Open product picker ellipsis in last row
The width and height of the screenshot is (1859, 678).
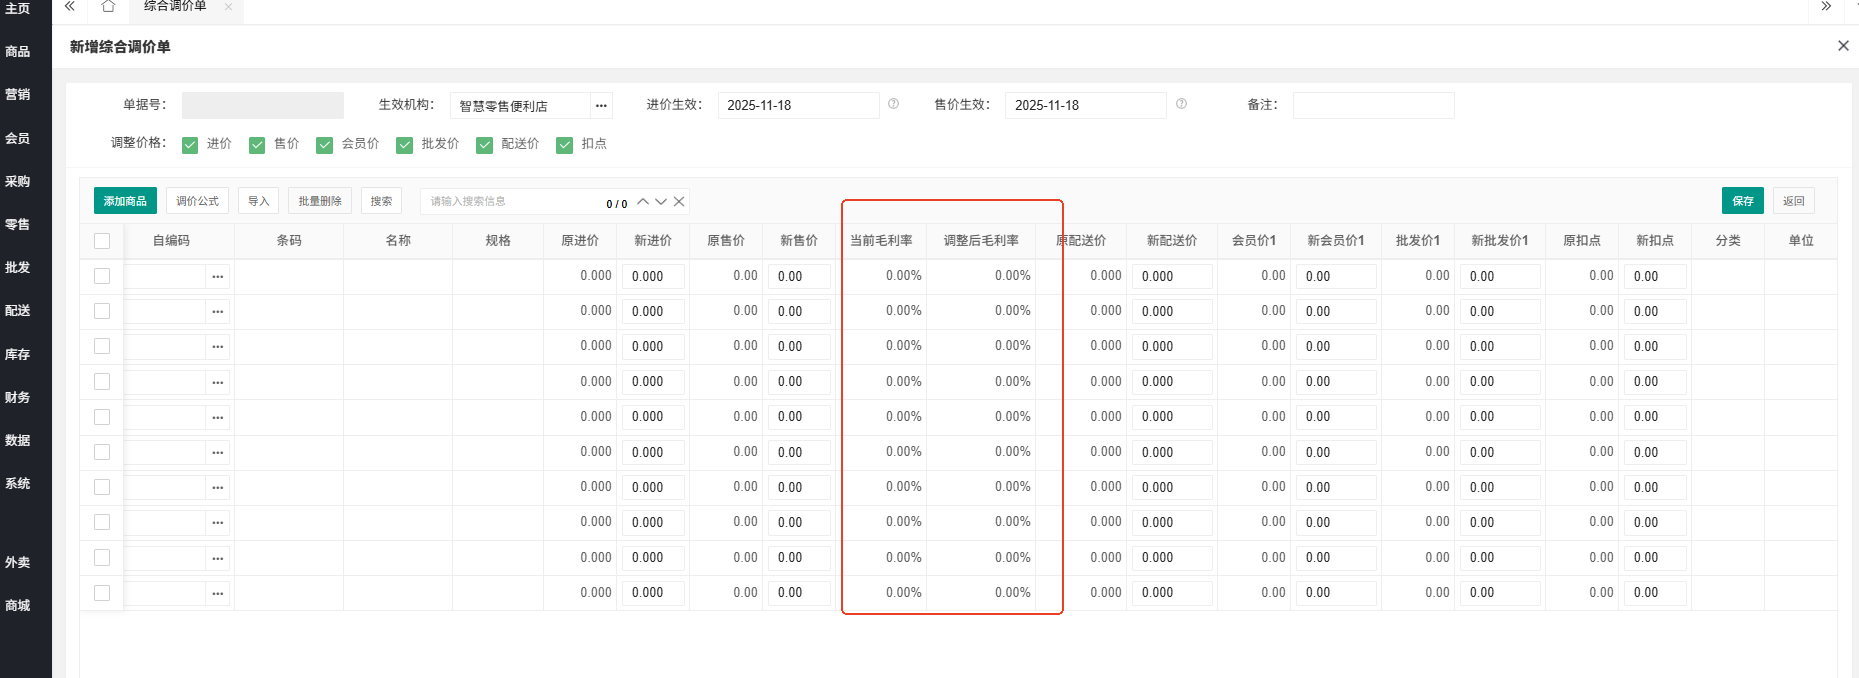[218, 593]
